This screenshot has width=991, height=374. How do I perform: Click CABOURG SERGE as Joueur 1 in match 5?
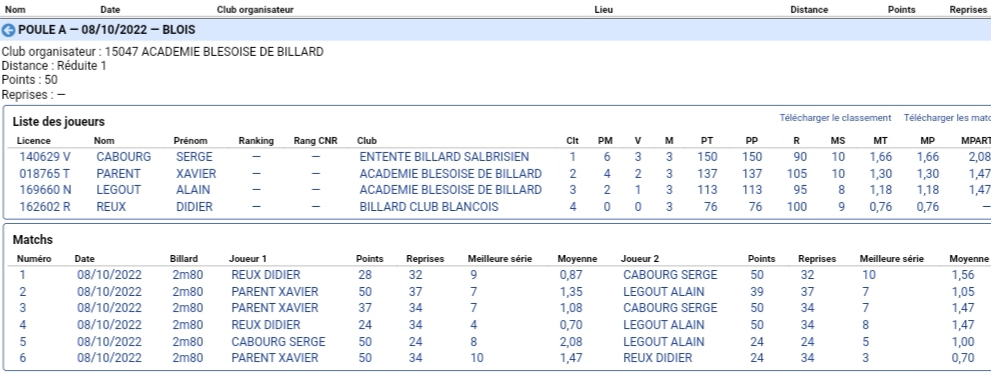(x=278, y=342)
